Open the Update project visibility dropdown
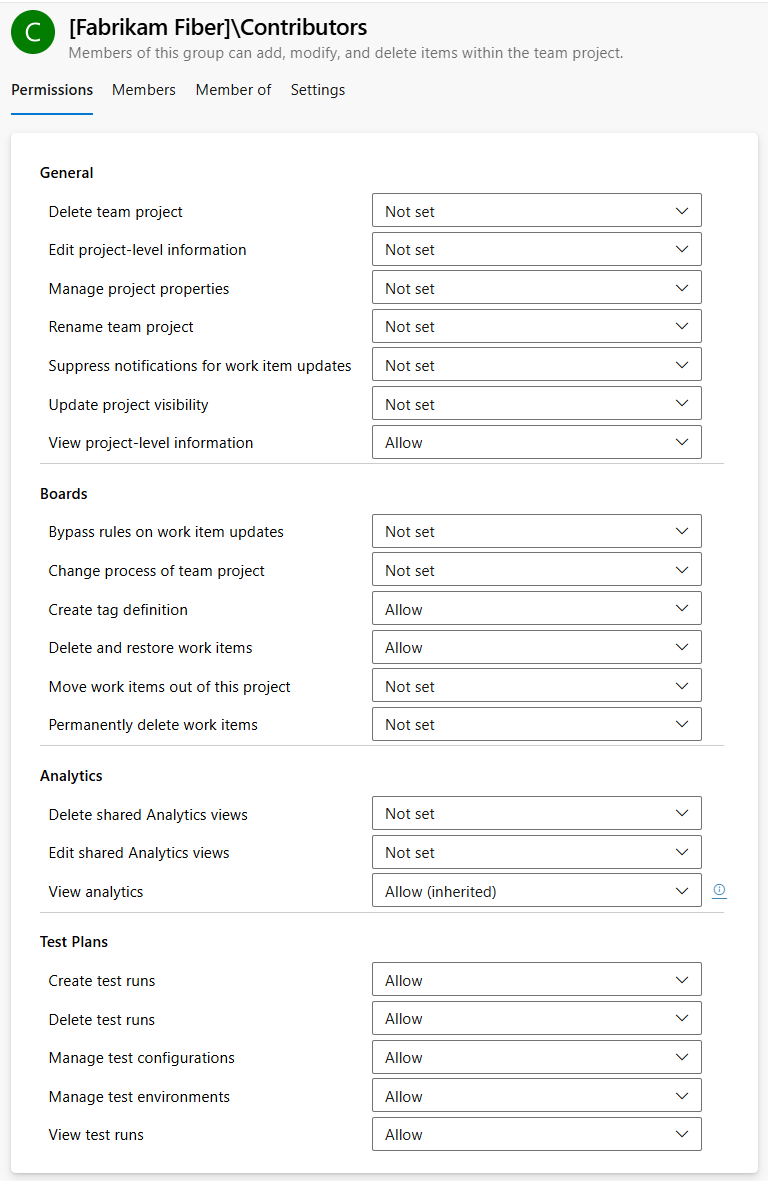 click(536, 403)
